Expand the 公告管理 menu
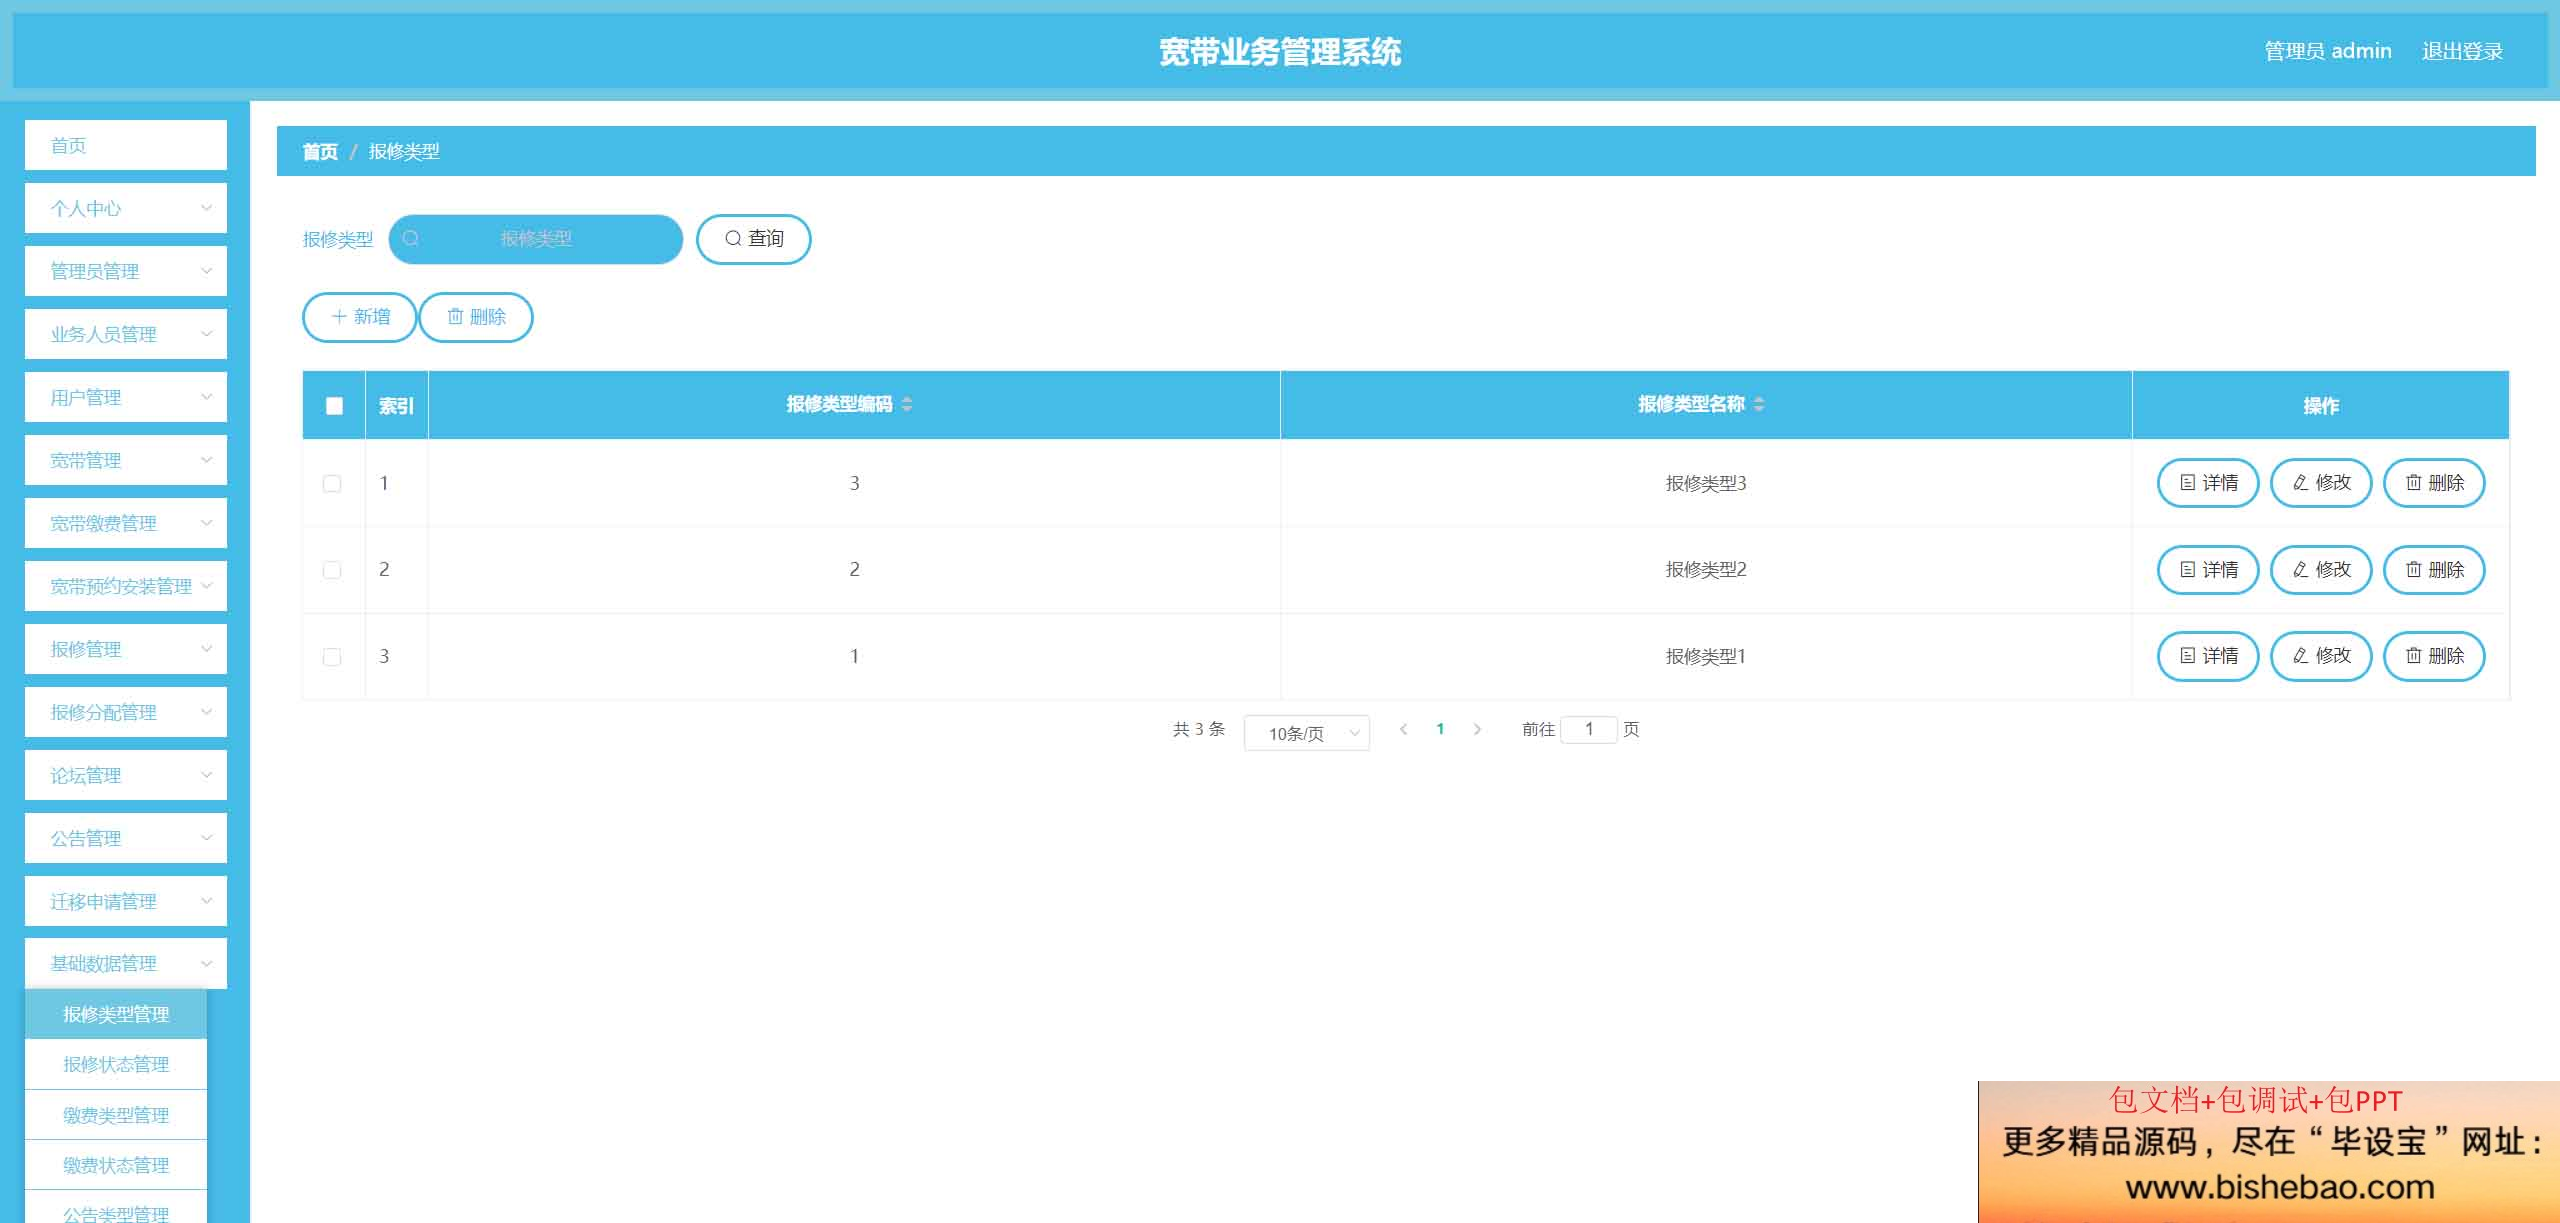Screen dimensions: 2560x1223 tap(126, 838)
